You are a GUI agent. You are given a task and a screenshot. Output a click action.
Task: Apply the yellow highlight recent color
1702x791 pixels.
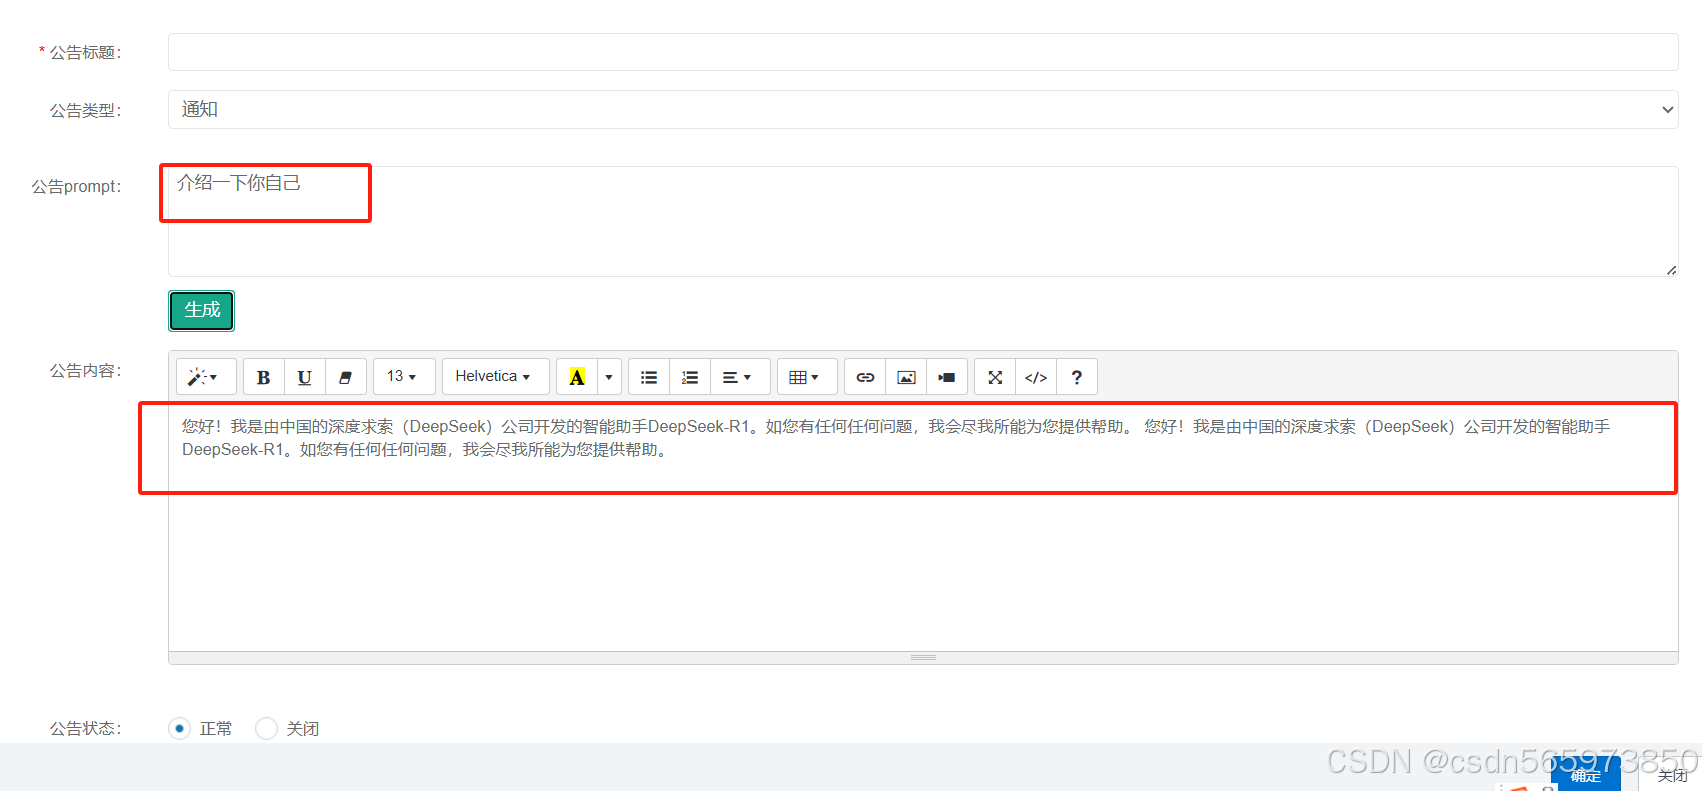tap(577, 377)
